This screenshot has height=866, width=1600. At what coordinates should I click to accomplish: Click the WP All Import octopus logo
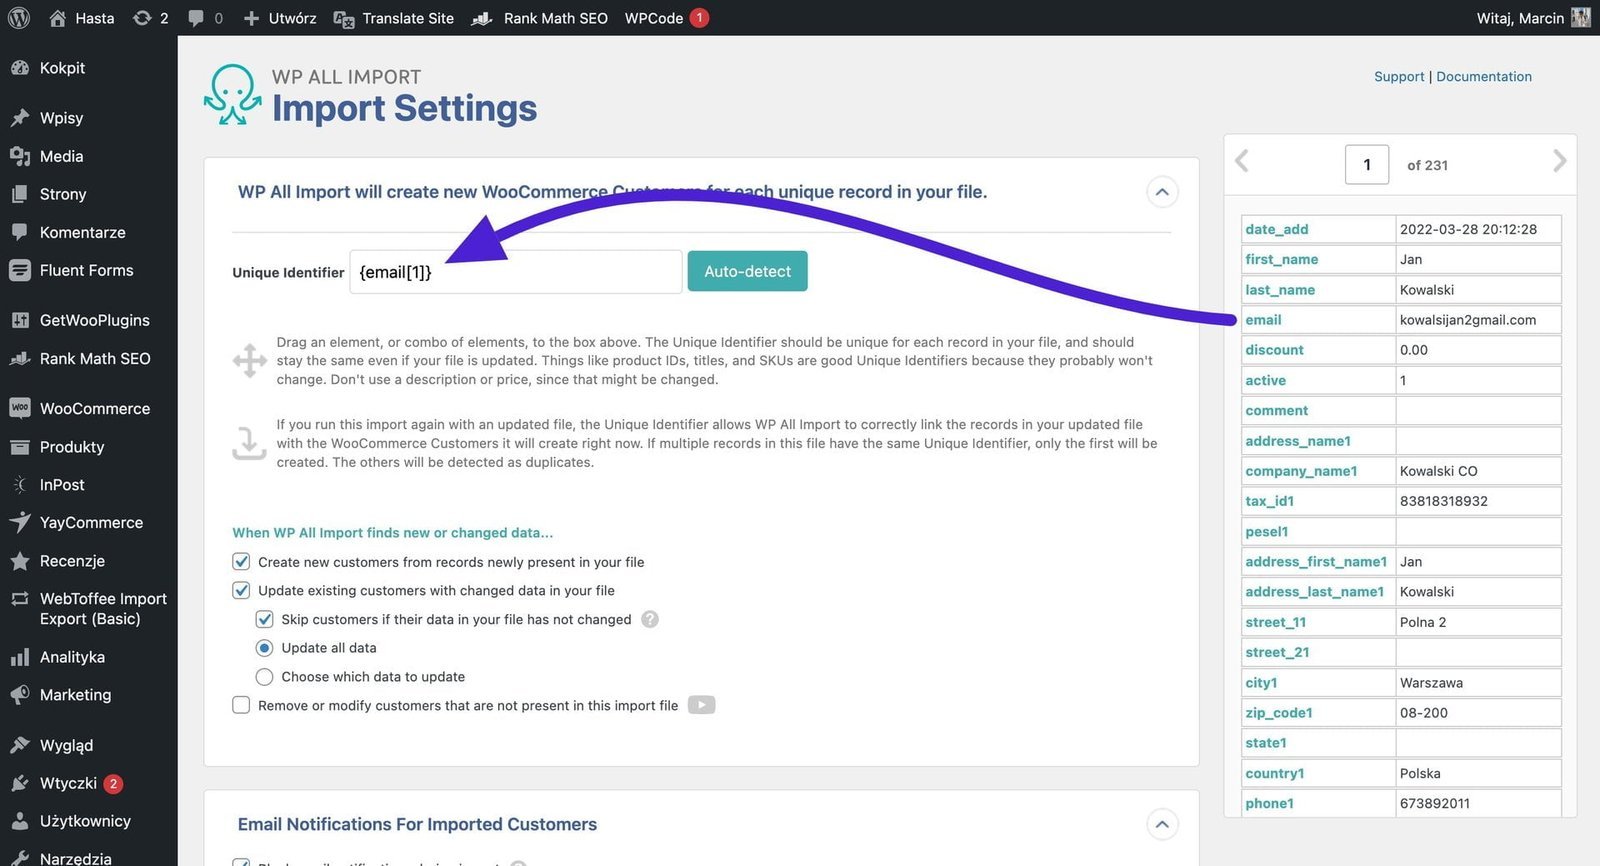232,96
